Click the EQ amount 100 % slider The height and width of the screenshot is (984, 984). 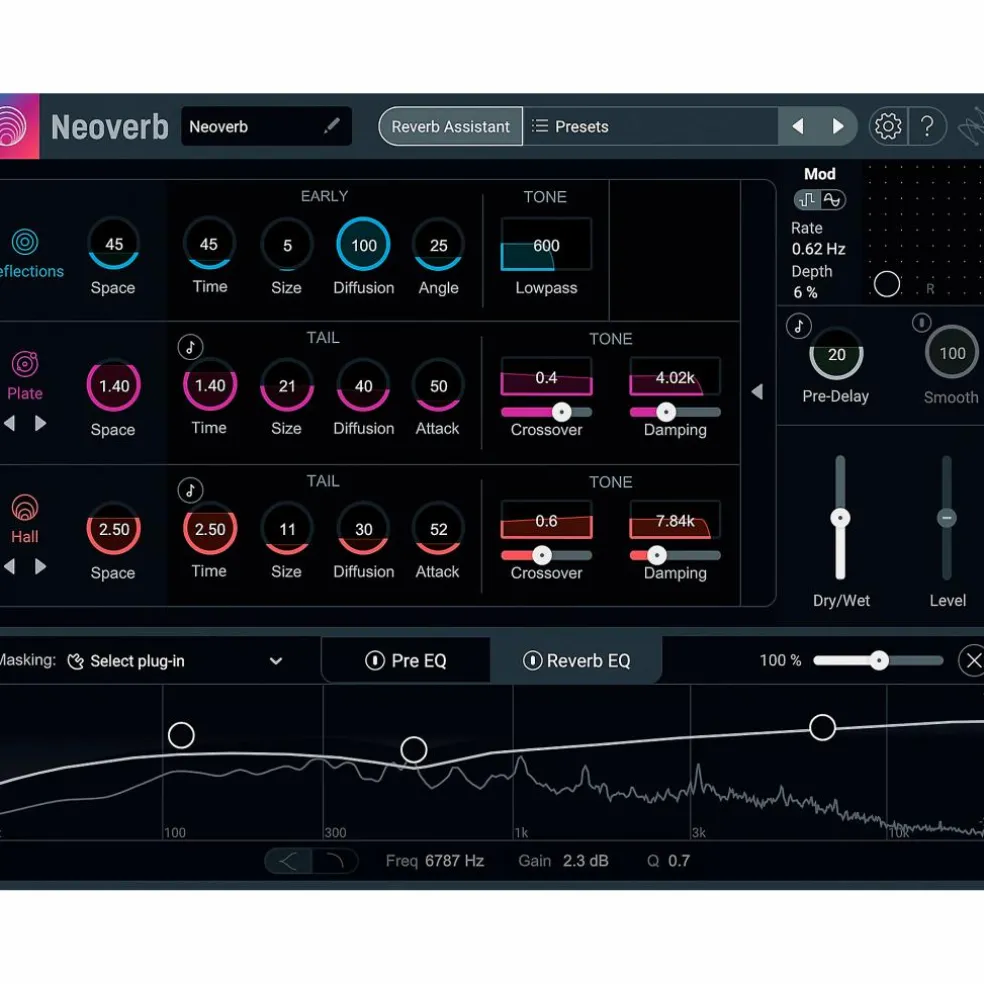pos(879,660)
